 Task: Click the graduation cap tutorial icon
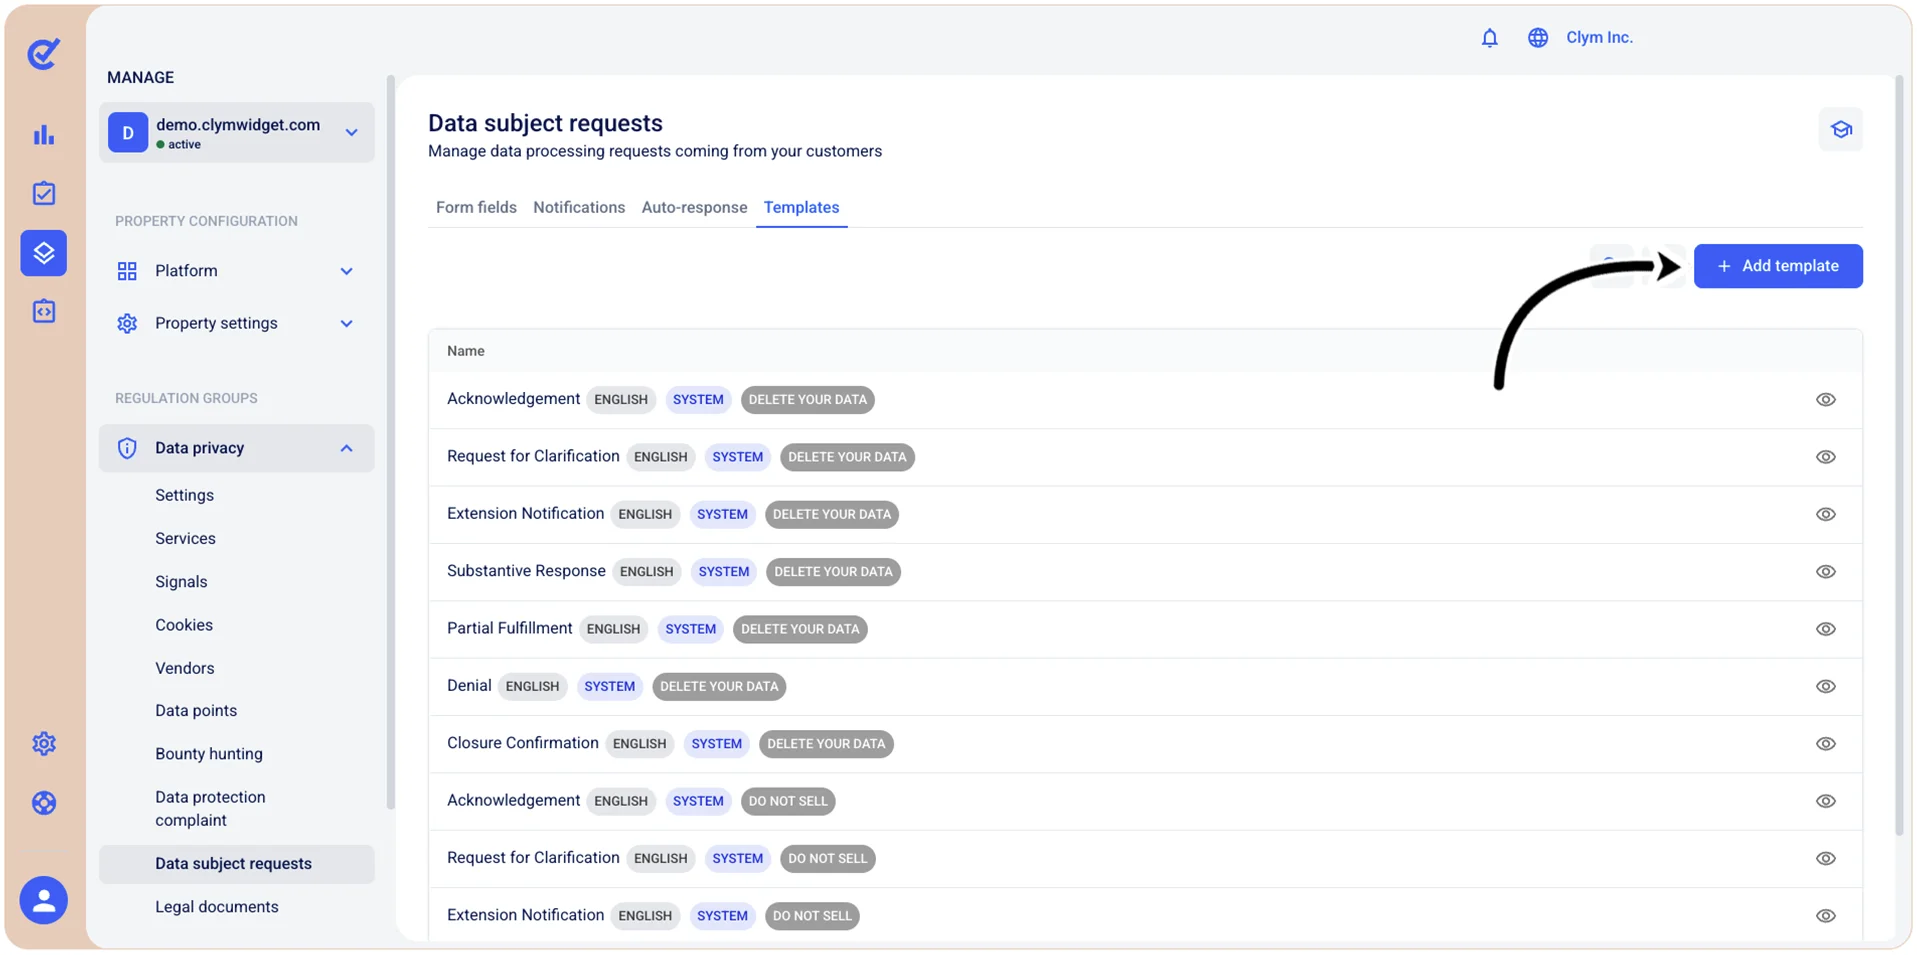coord(1840,130)
